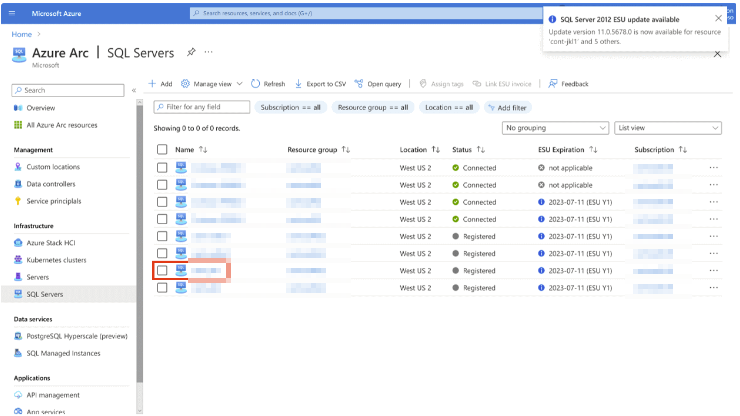Viewport: 740px width, 416px height.
Task: Edit the Location == all filter
Action: (x=449, y=108)
